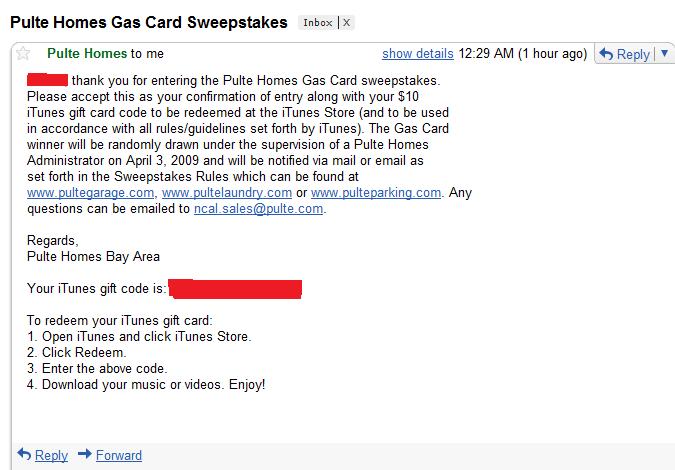
Task: Open the dropdown arrow next to Reply
Action: [x=664, y=54]
